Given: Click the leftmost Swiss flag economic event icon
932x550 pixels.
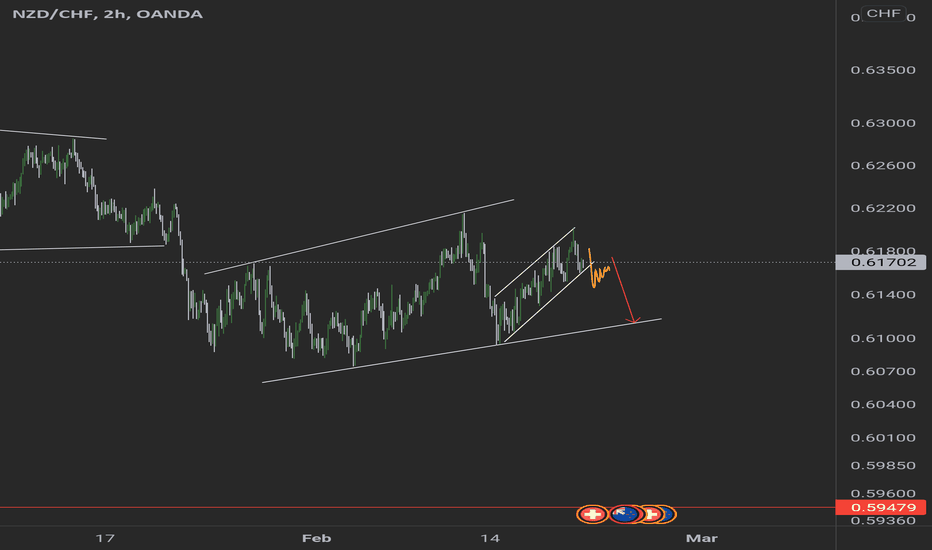Looking at the screenshot, I should [x=591, y=514].
